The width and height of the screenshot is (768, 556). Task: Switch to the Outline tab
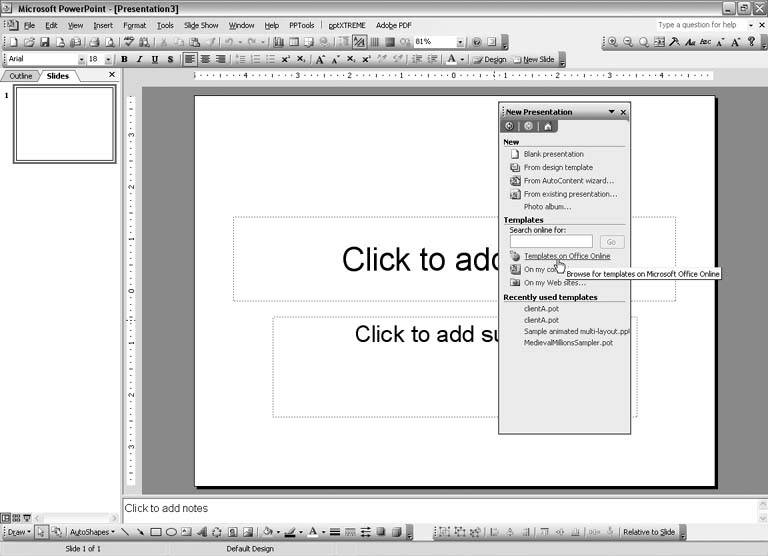[x=21, y=76]
